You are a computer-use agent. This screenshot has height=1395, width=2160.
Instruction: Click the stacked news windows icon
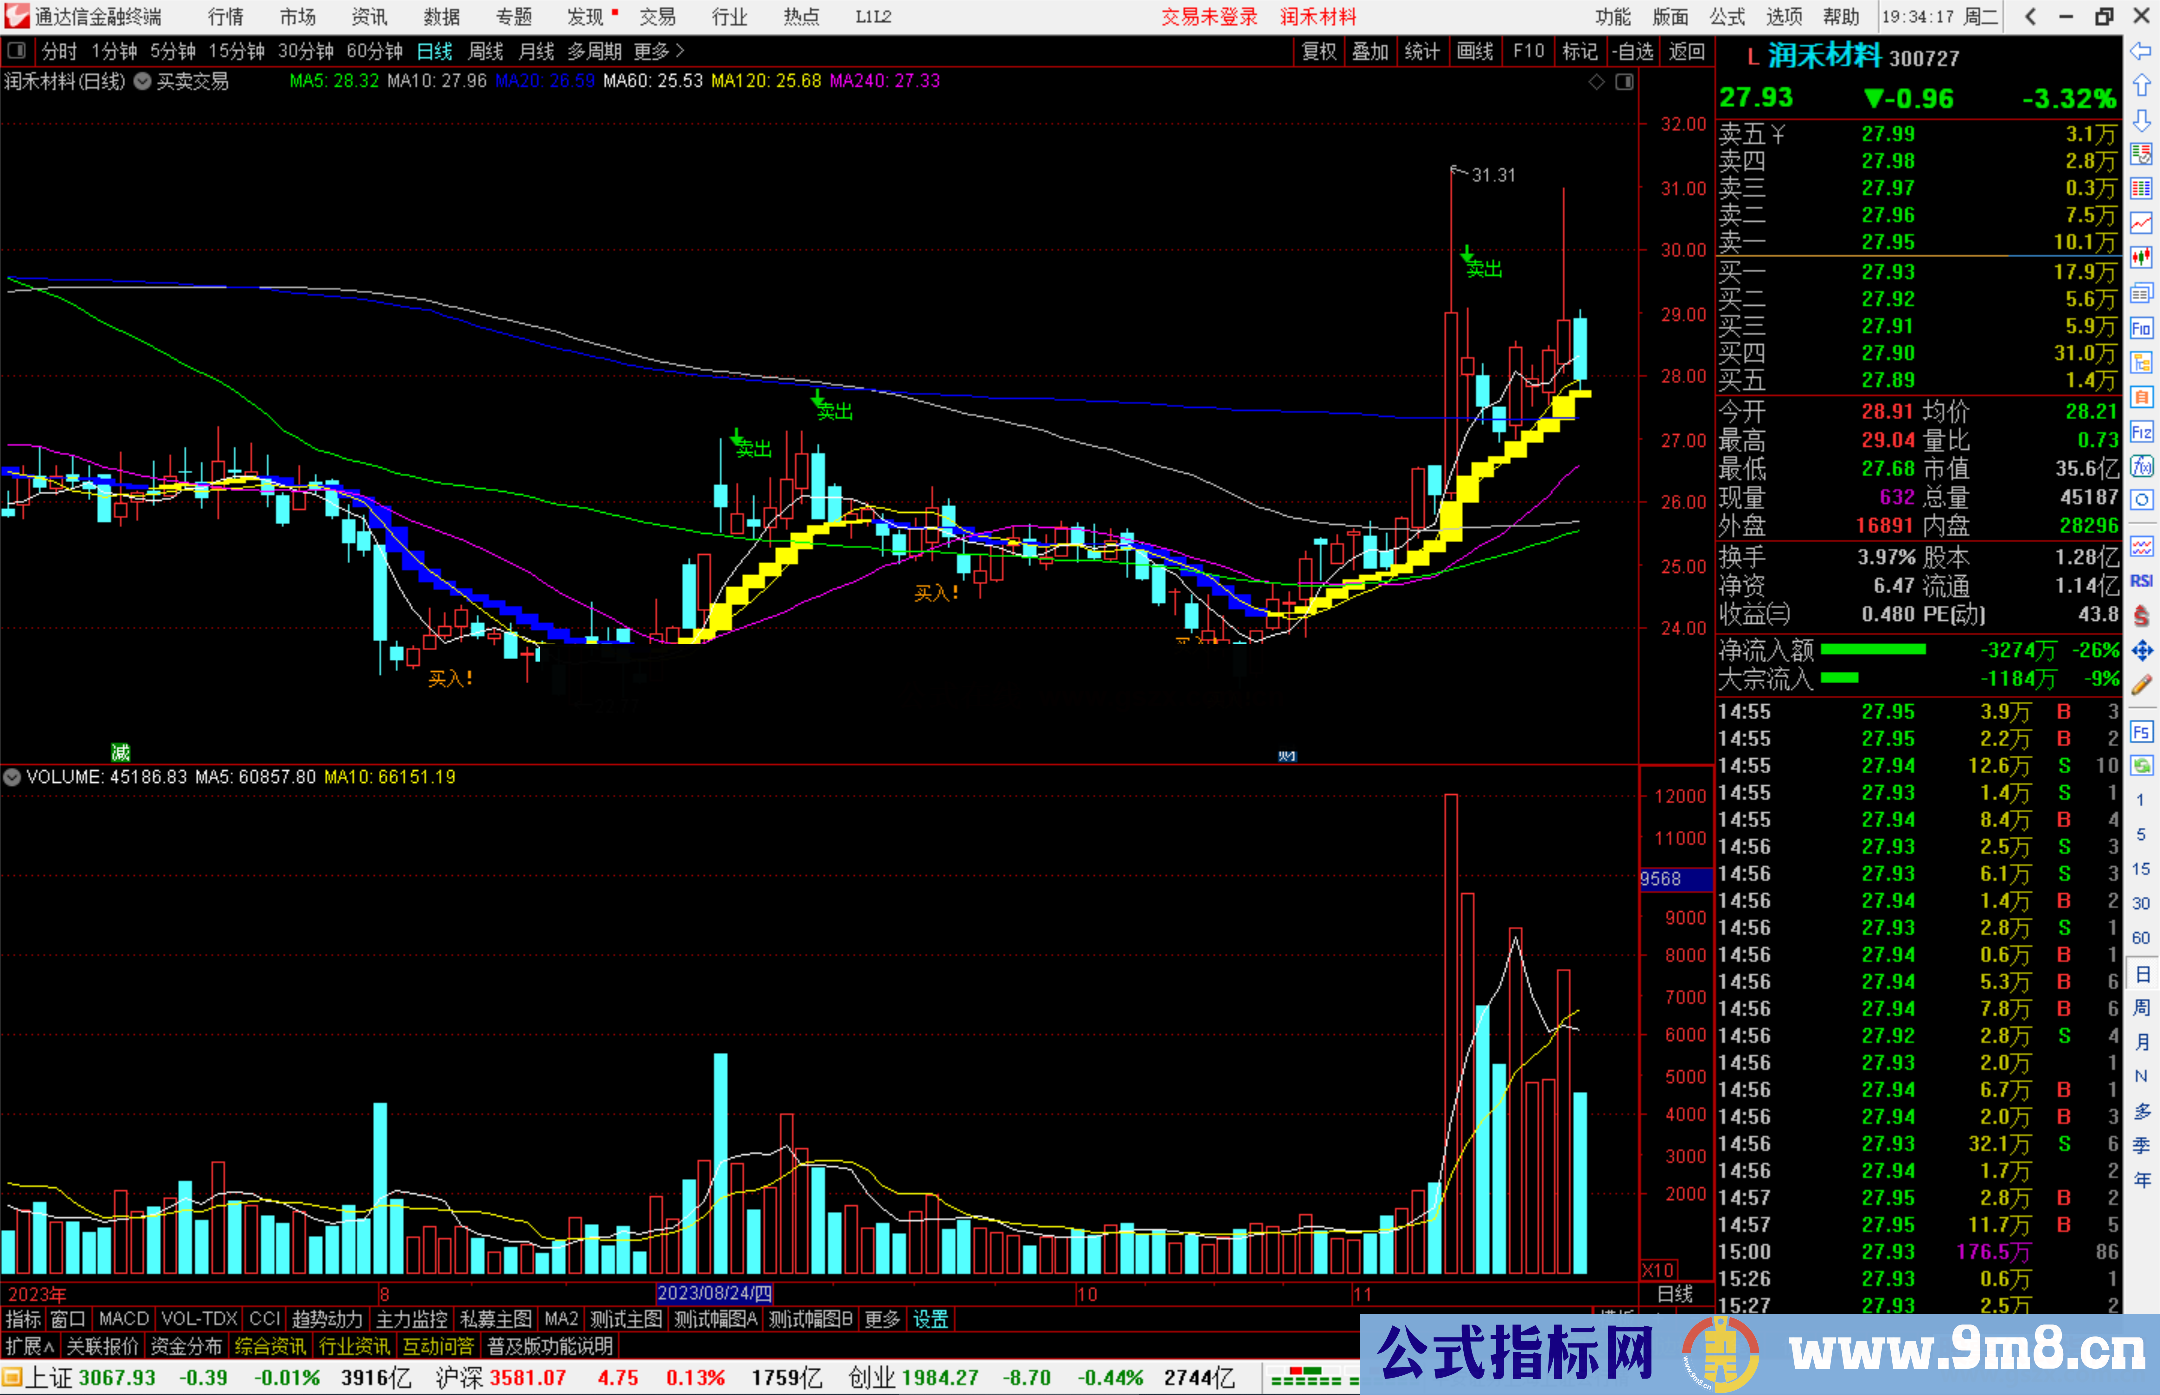(2141, 293)
